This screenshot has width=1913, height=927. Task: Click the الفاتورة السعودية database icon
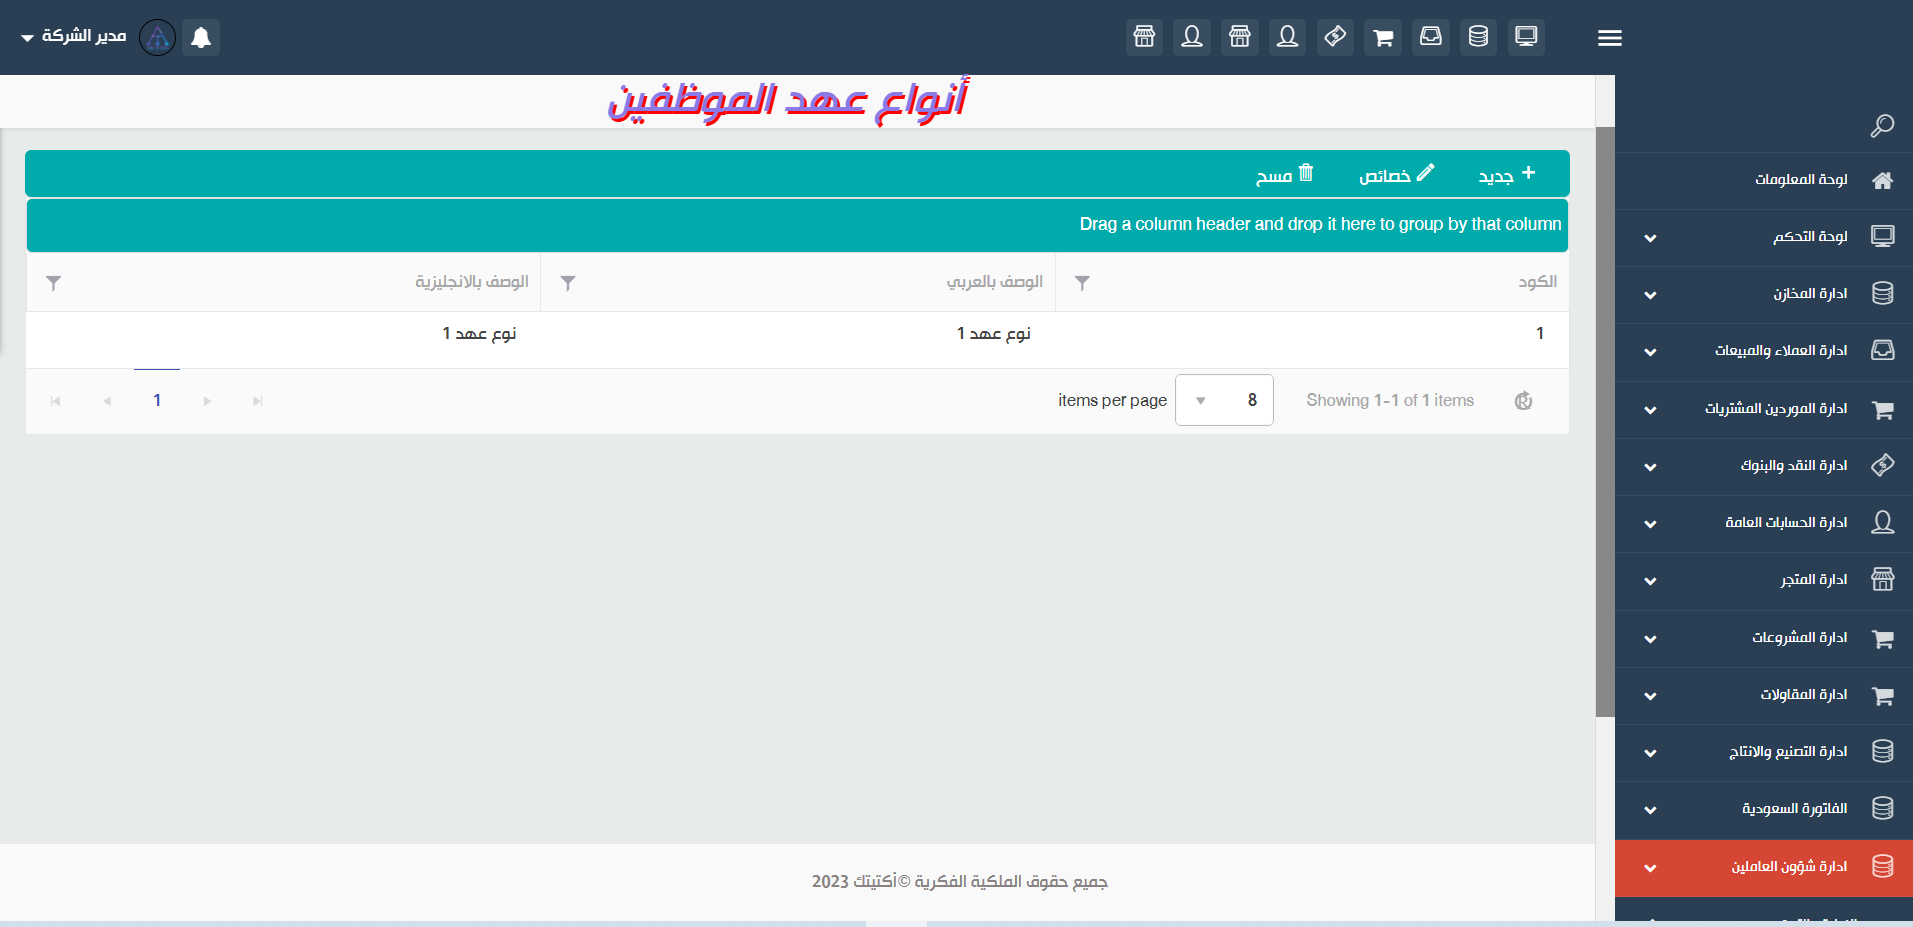pos(1883,809)
